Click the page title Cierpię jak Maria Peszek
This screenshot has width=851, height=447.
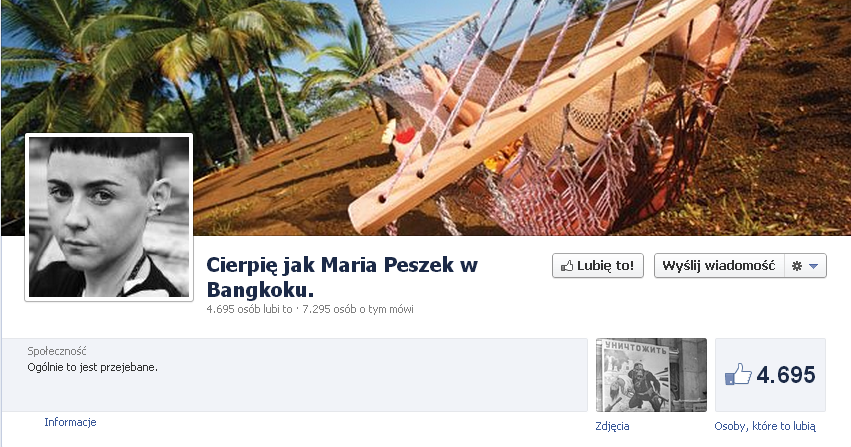pyautogui.click(x=342, y=277)
